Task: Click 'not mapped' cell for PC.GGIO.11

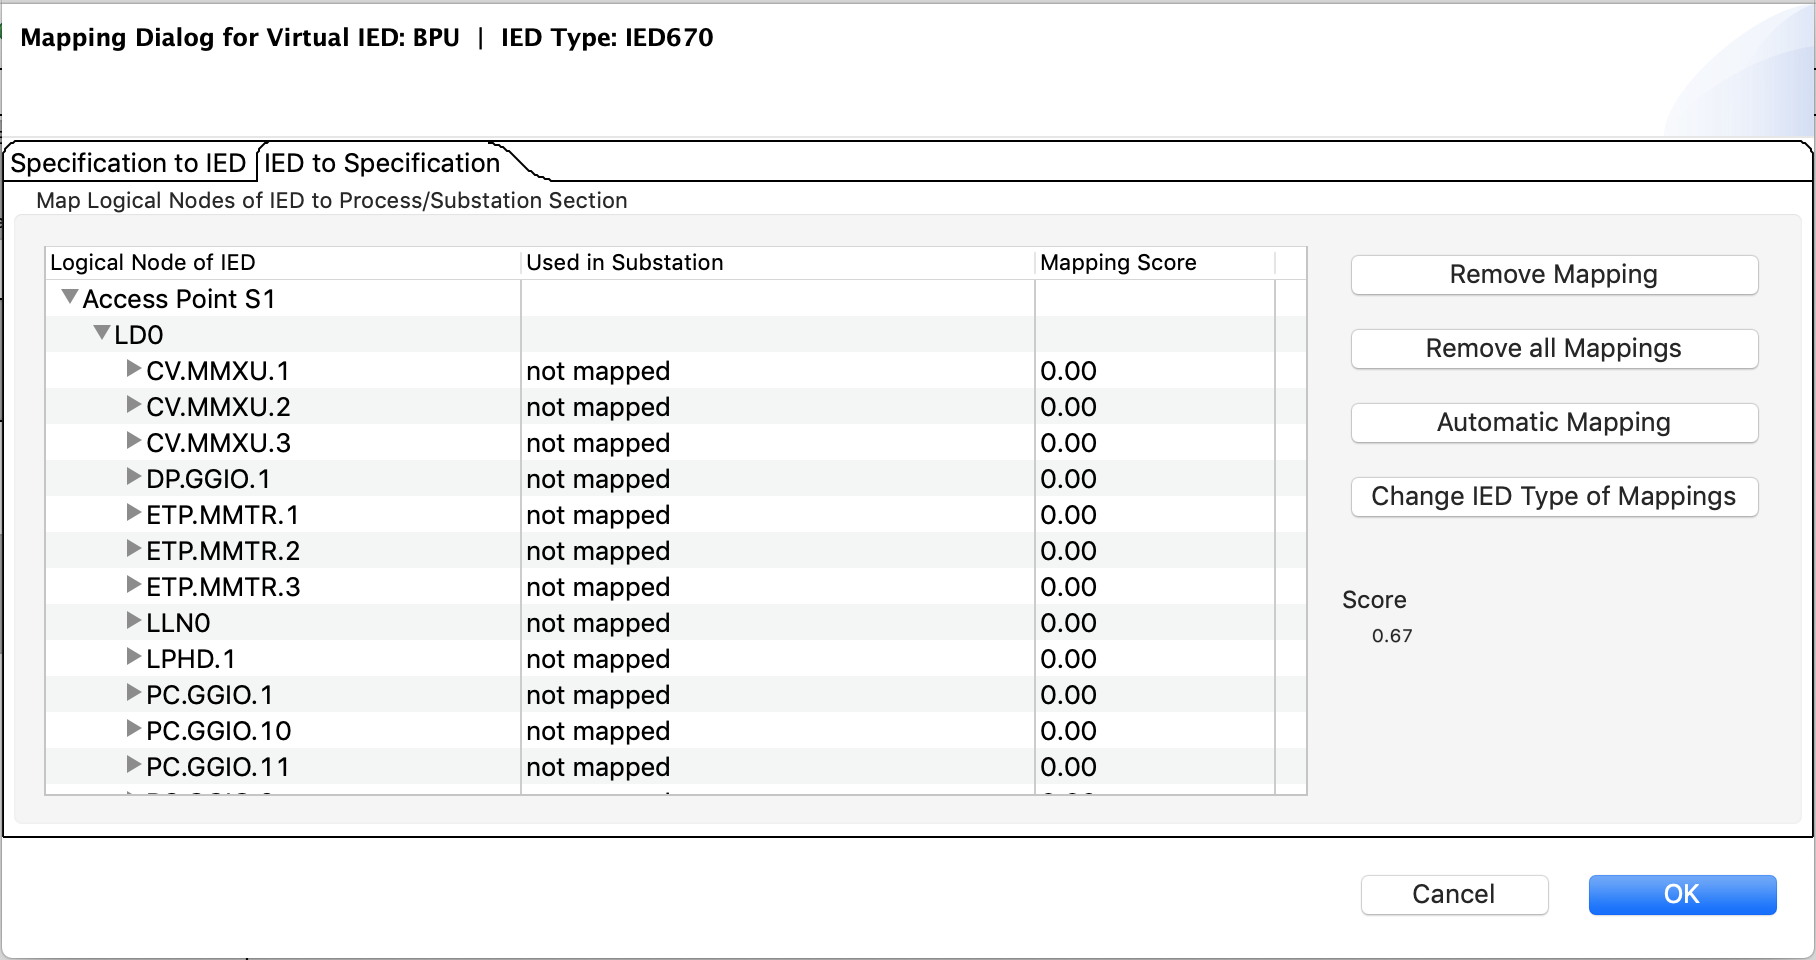Action: click(598, 767)
